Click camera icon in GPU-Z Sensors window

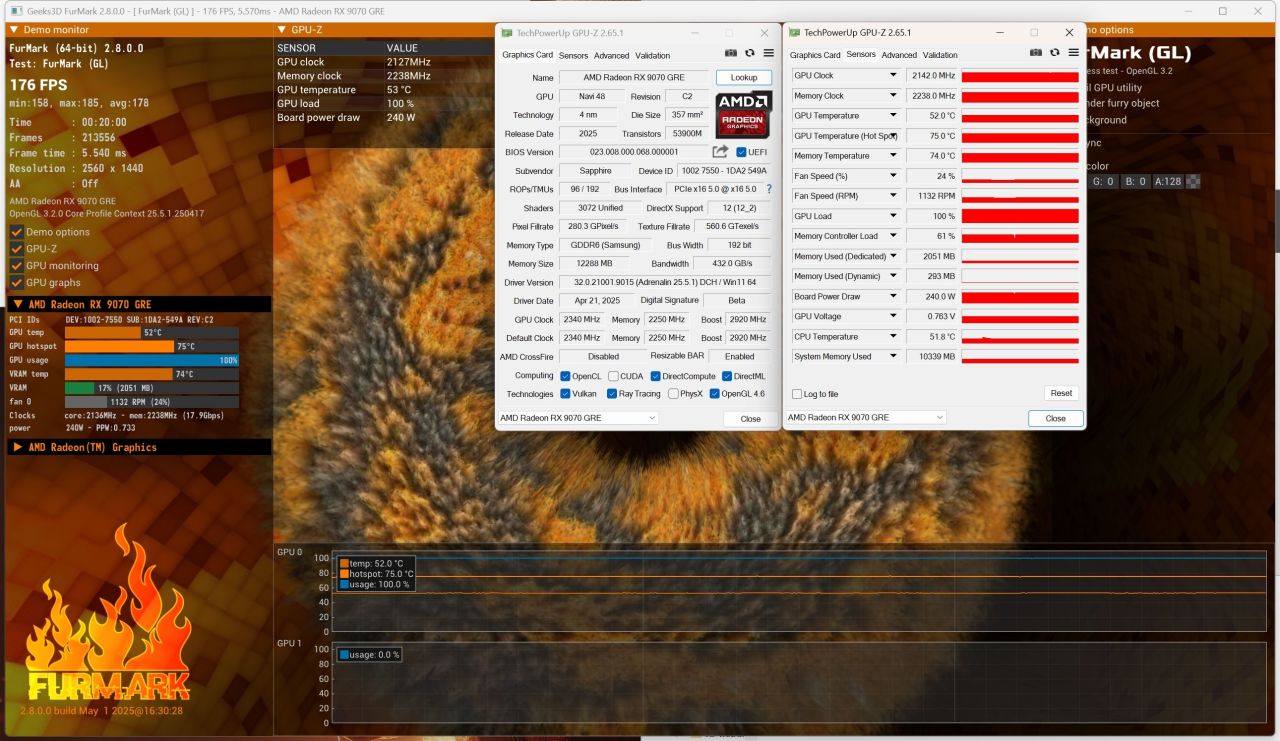point(1036,53)
